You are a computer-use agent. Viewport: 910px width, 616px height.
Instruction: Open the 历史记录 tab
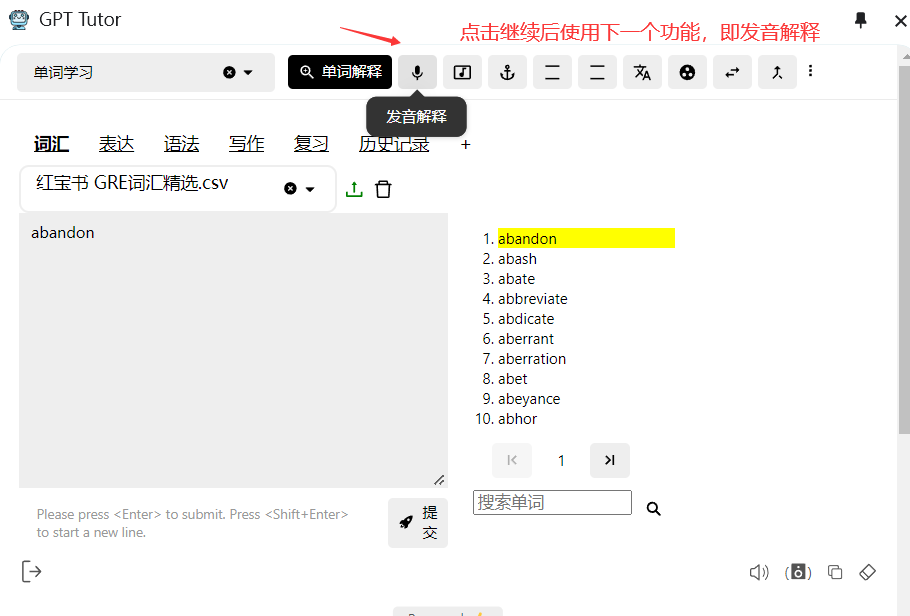pyautogui.click(x=394, y=144)
